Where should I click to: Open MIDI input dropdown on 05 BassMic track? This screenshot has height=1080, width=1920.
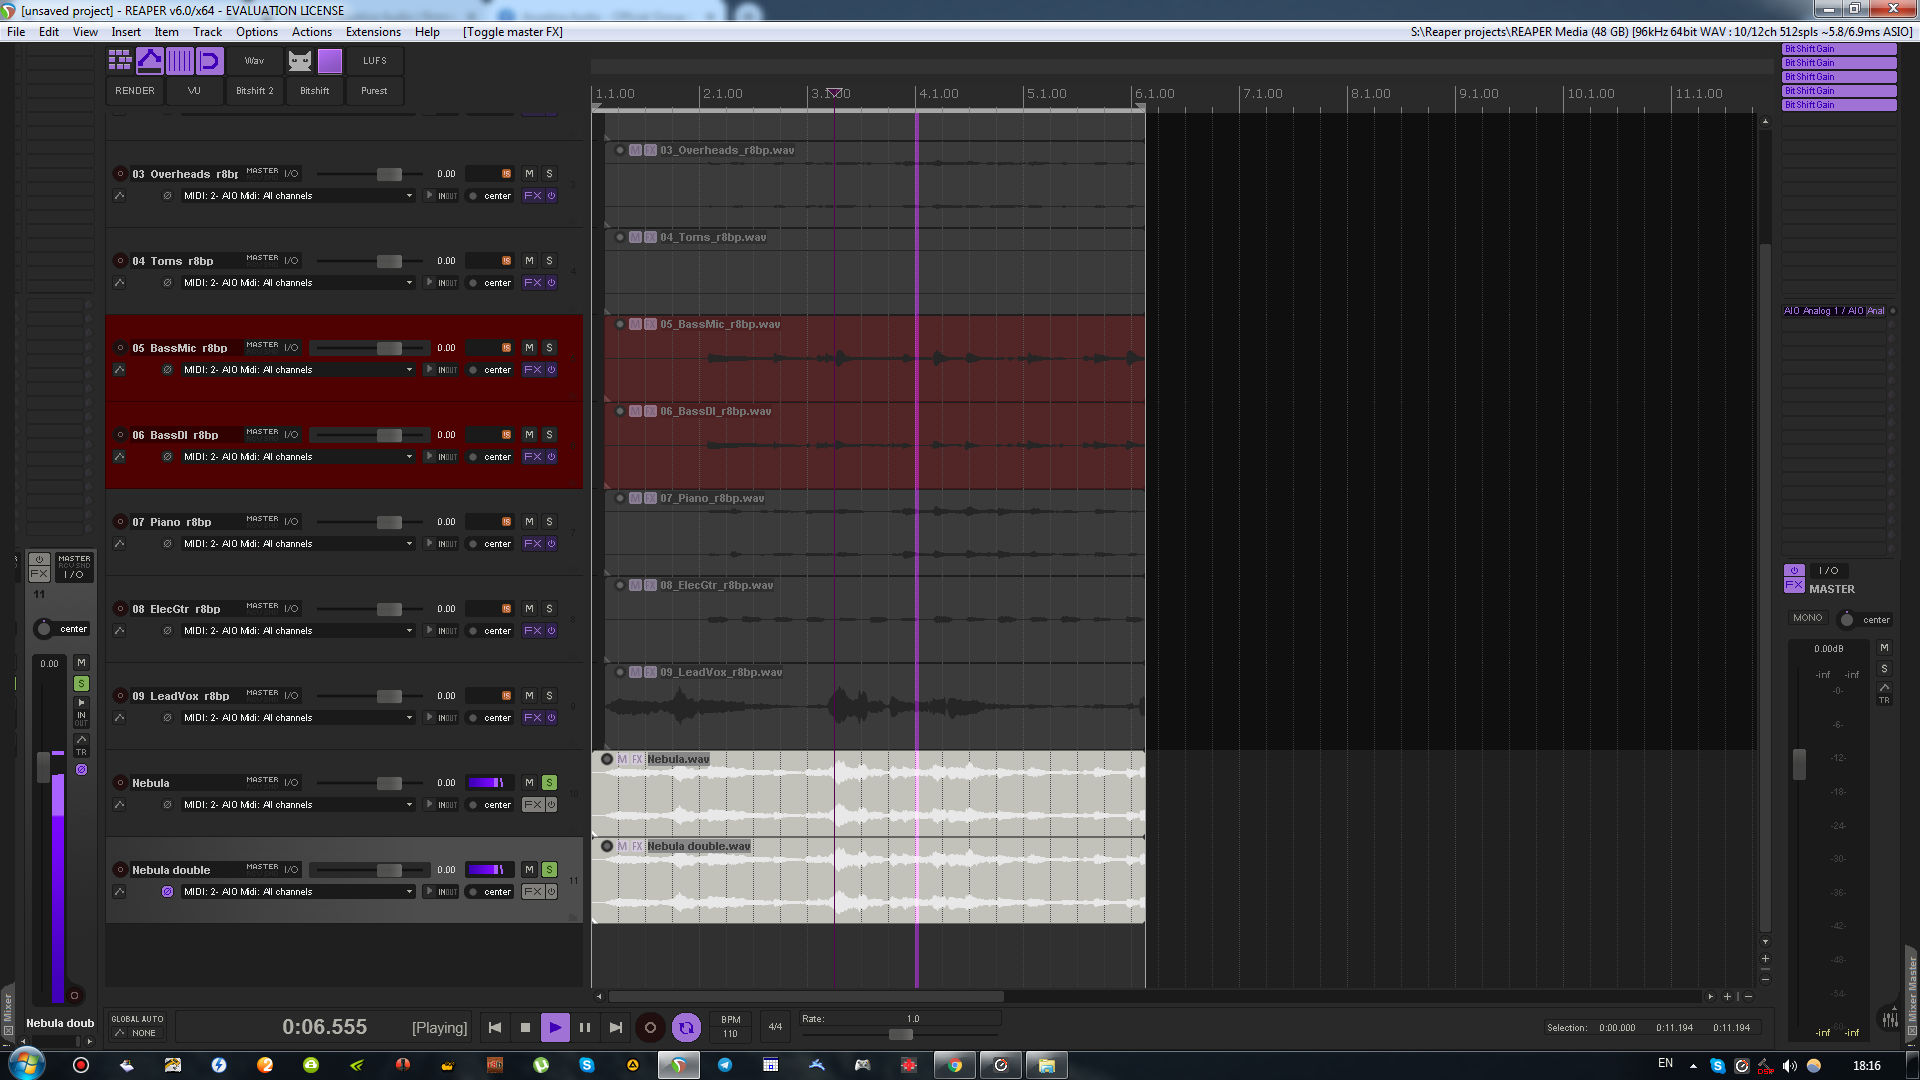(x=298, y=370)
